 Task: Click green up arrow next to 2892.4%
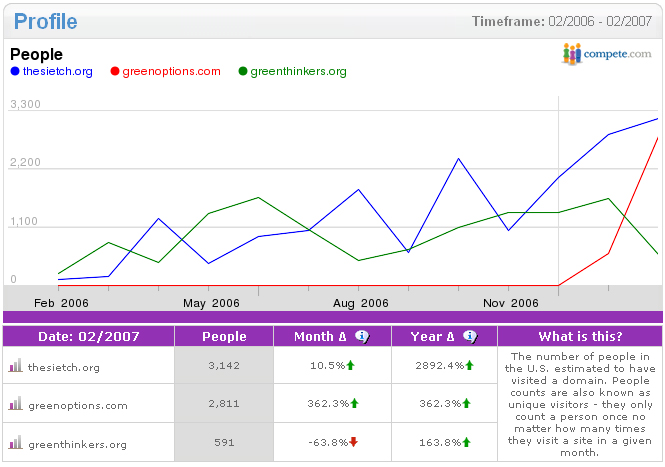click(469, 365)
